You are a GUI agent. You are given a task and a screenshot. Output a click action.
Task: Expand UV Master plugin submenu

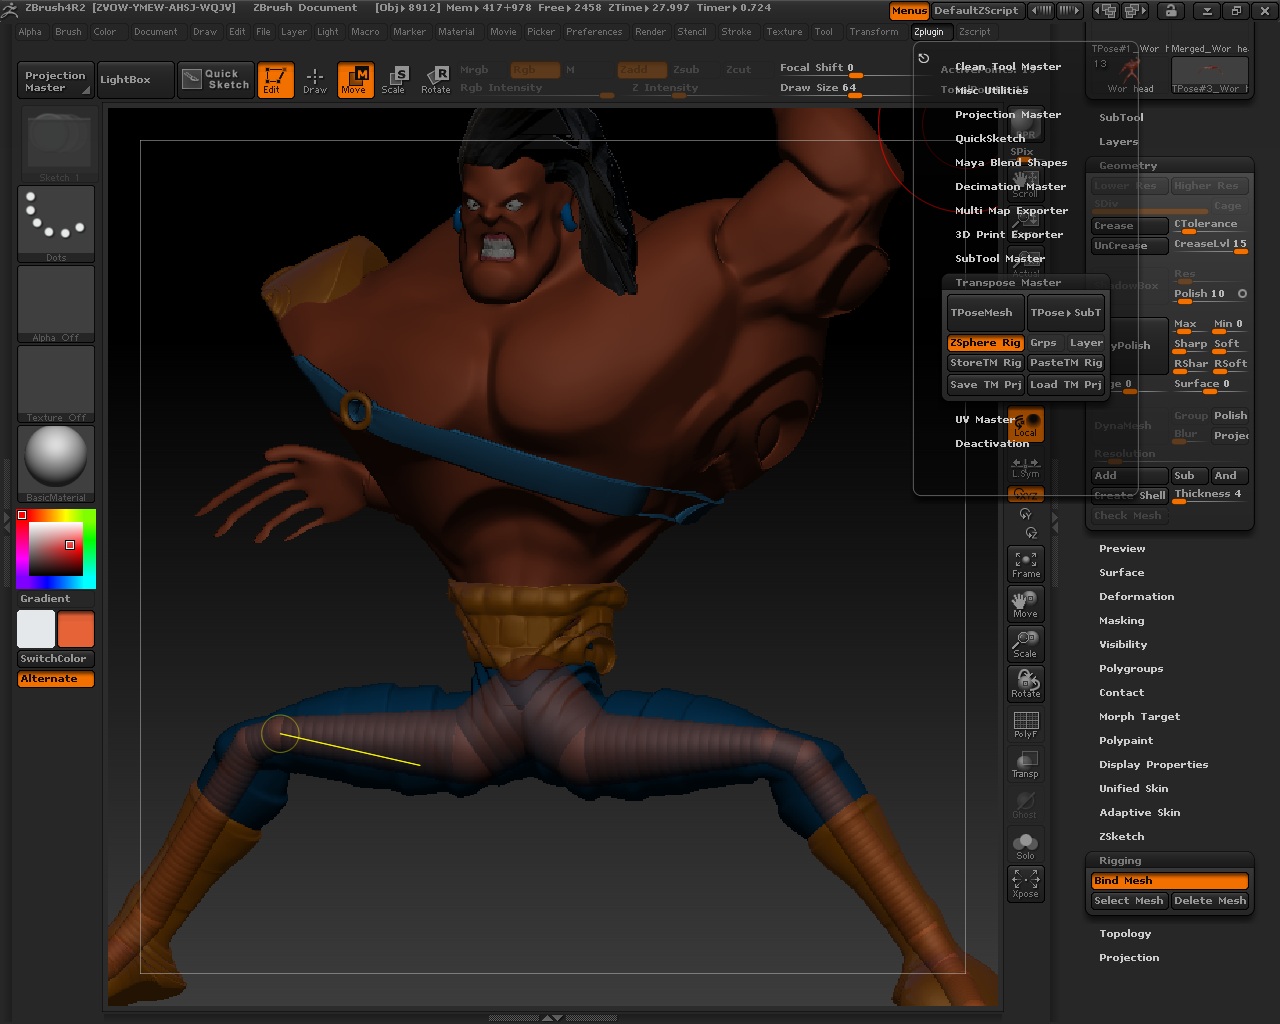pos(984,420)
